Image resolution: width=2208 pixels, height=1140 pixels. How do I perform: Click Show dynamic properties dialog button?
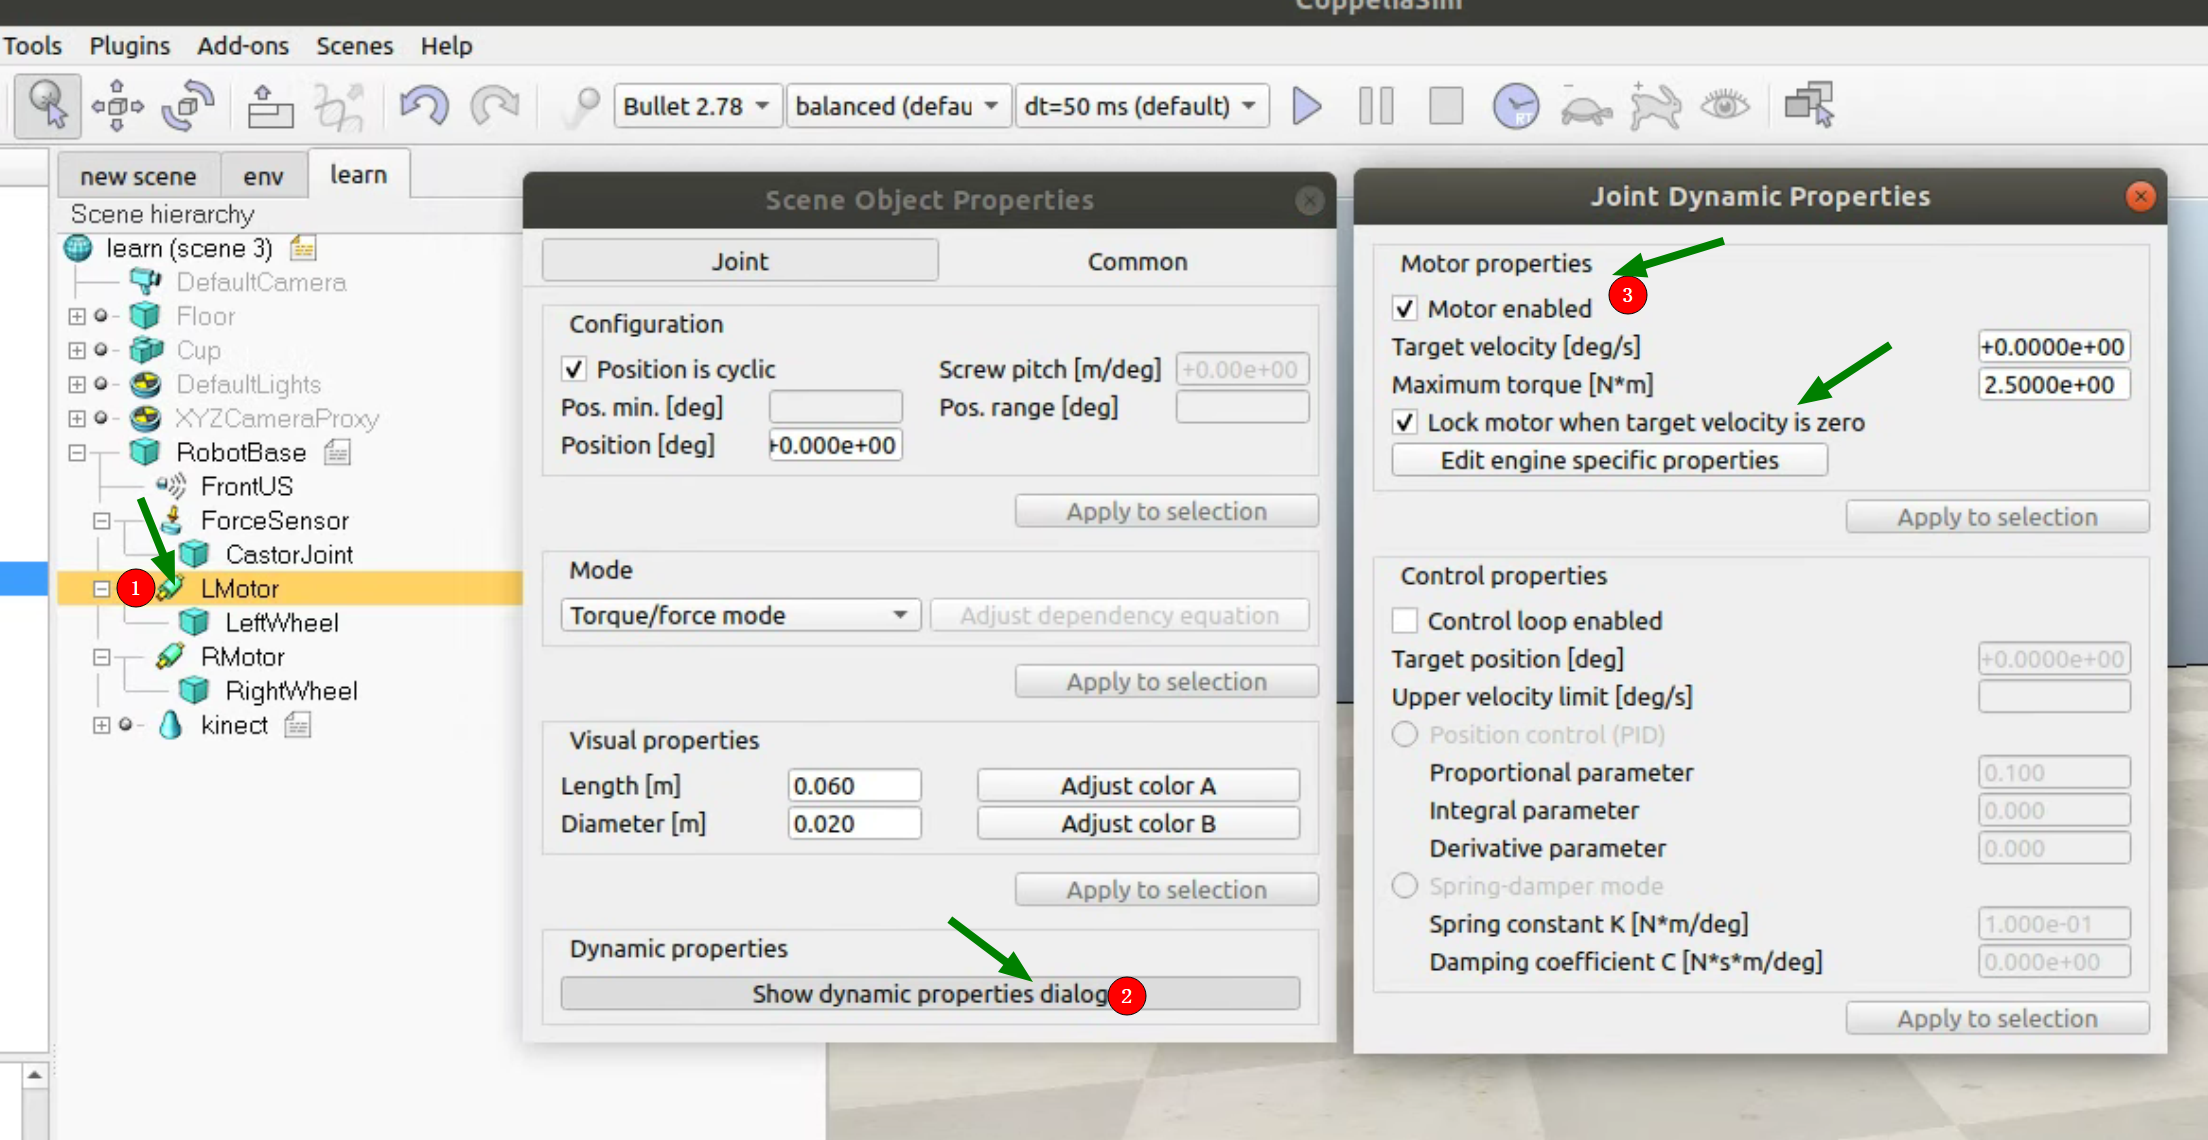930,994
